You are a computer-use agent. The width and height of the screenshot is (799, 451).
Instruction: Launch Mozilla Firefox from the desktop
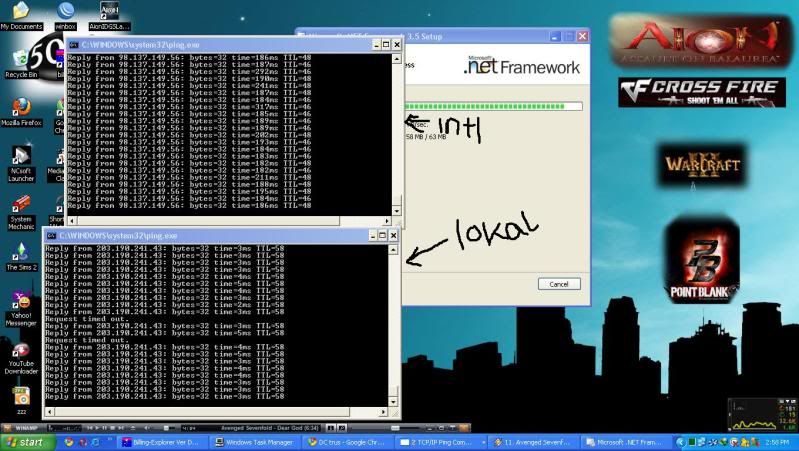21,112
